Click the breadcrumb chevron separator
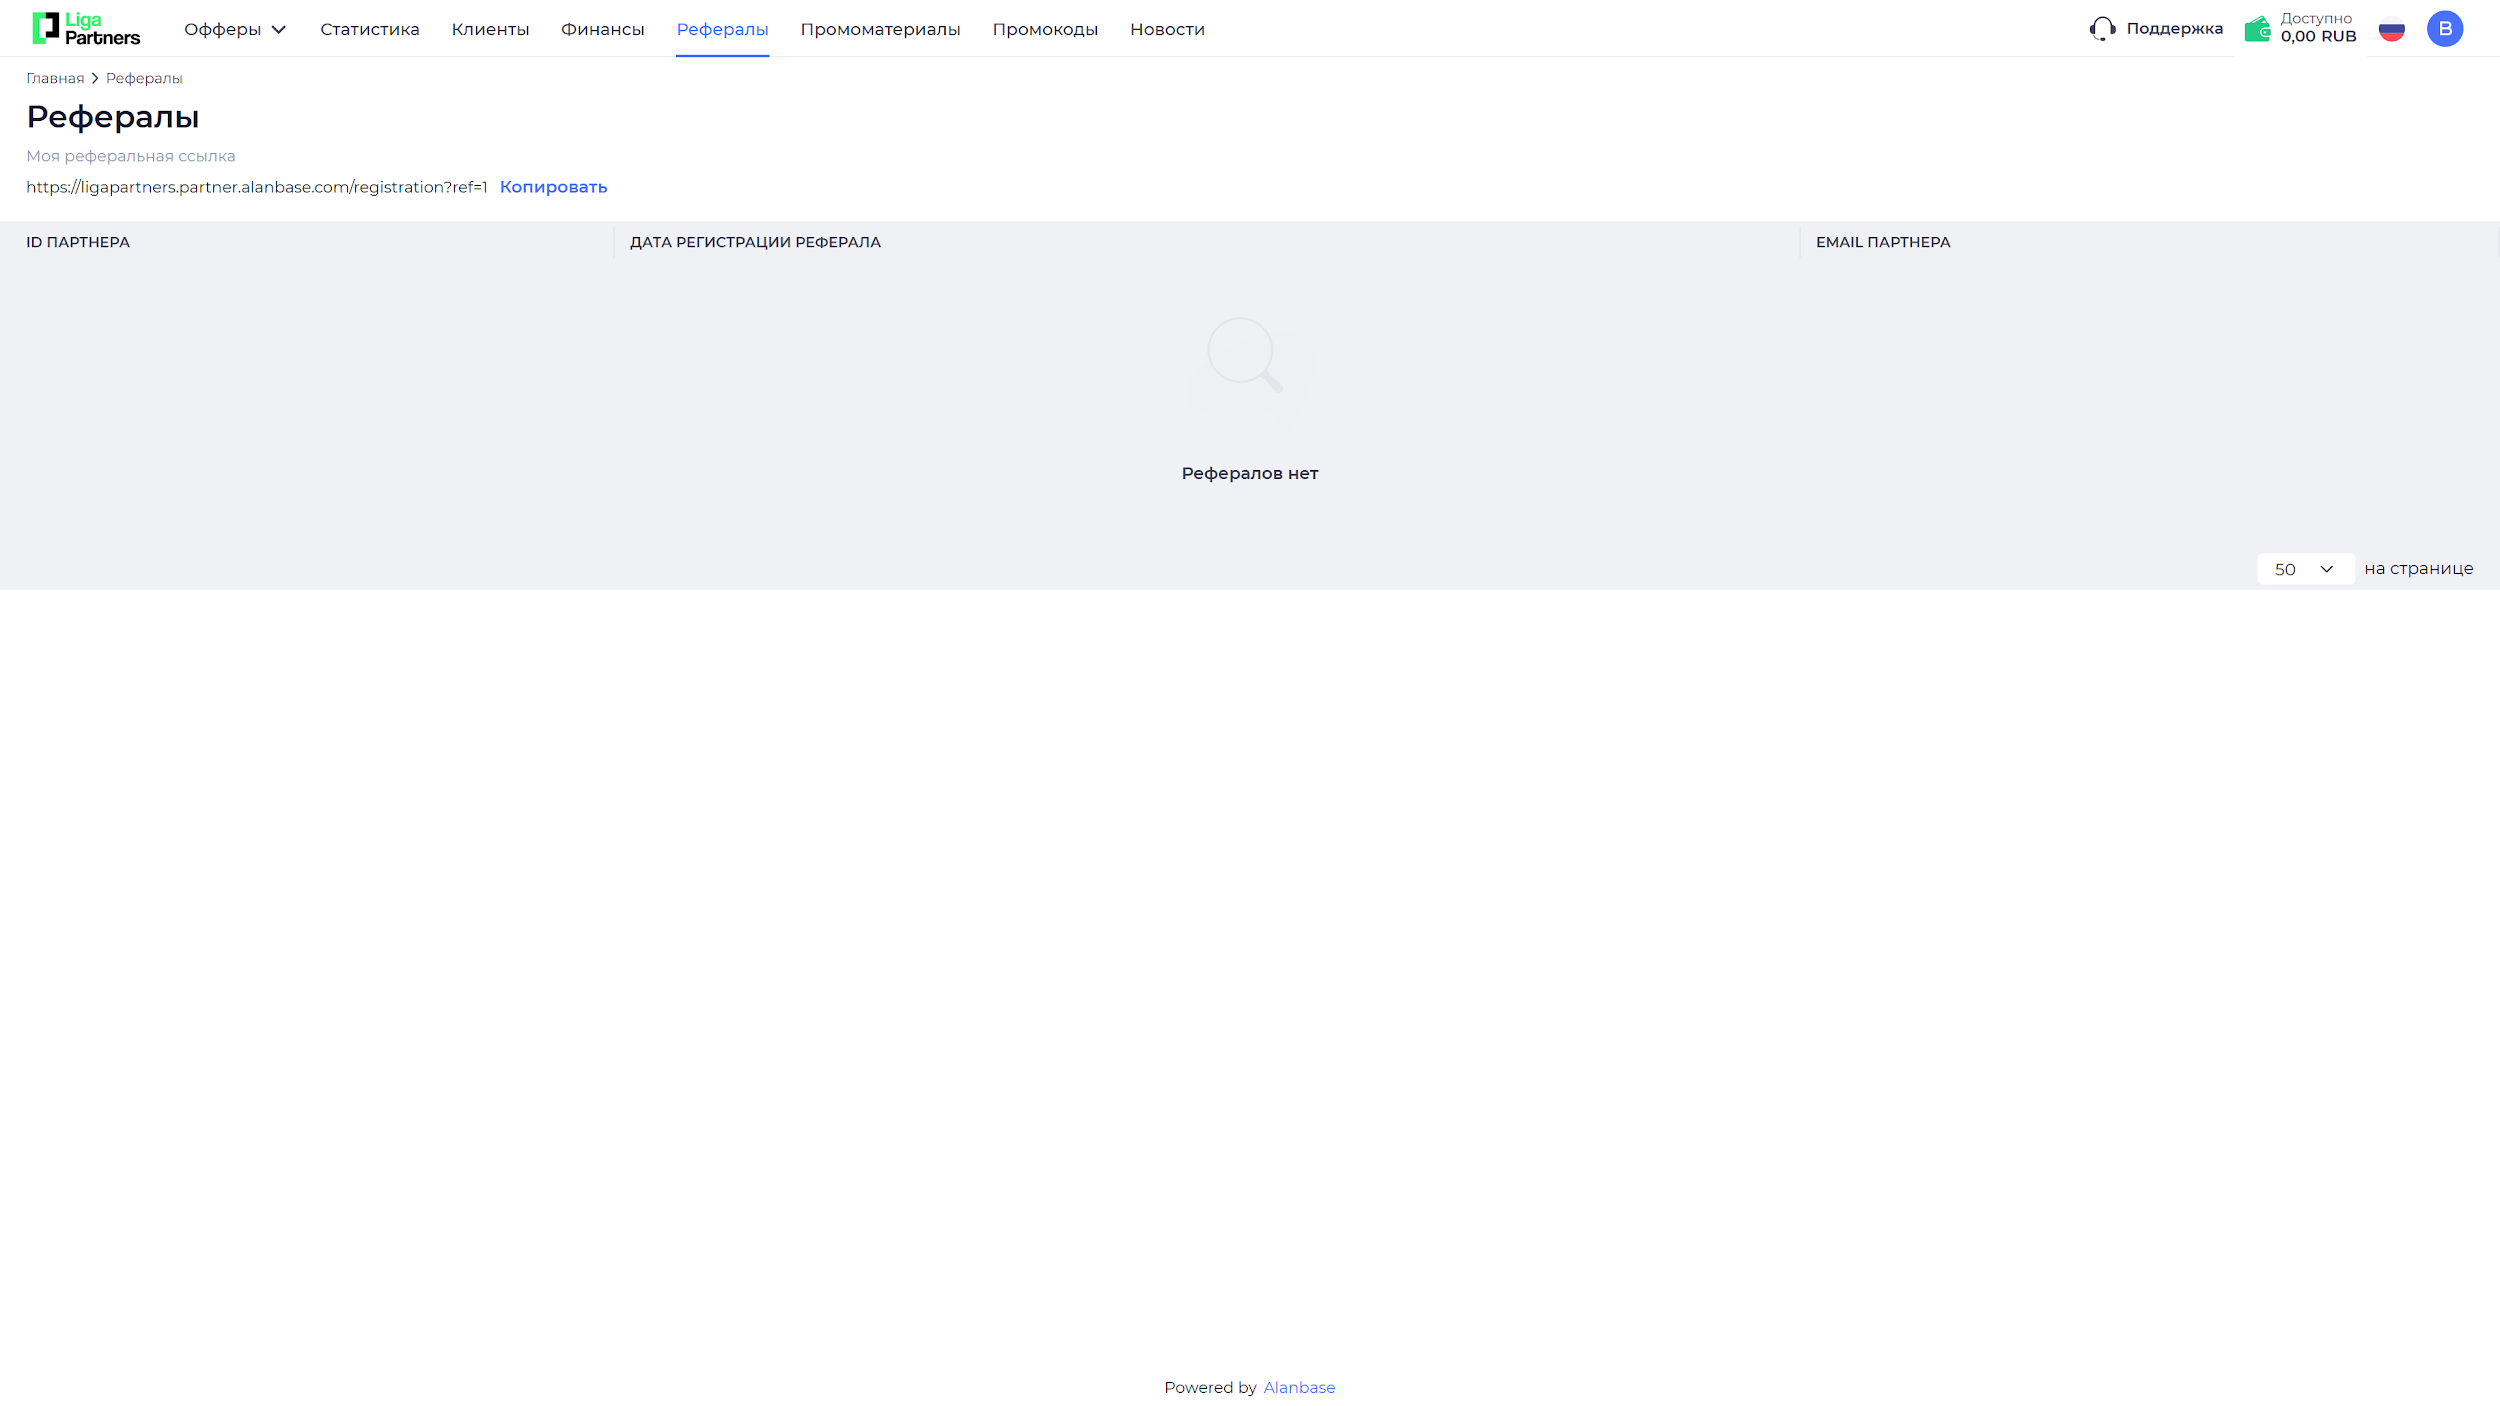 pos(95,78)
